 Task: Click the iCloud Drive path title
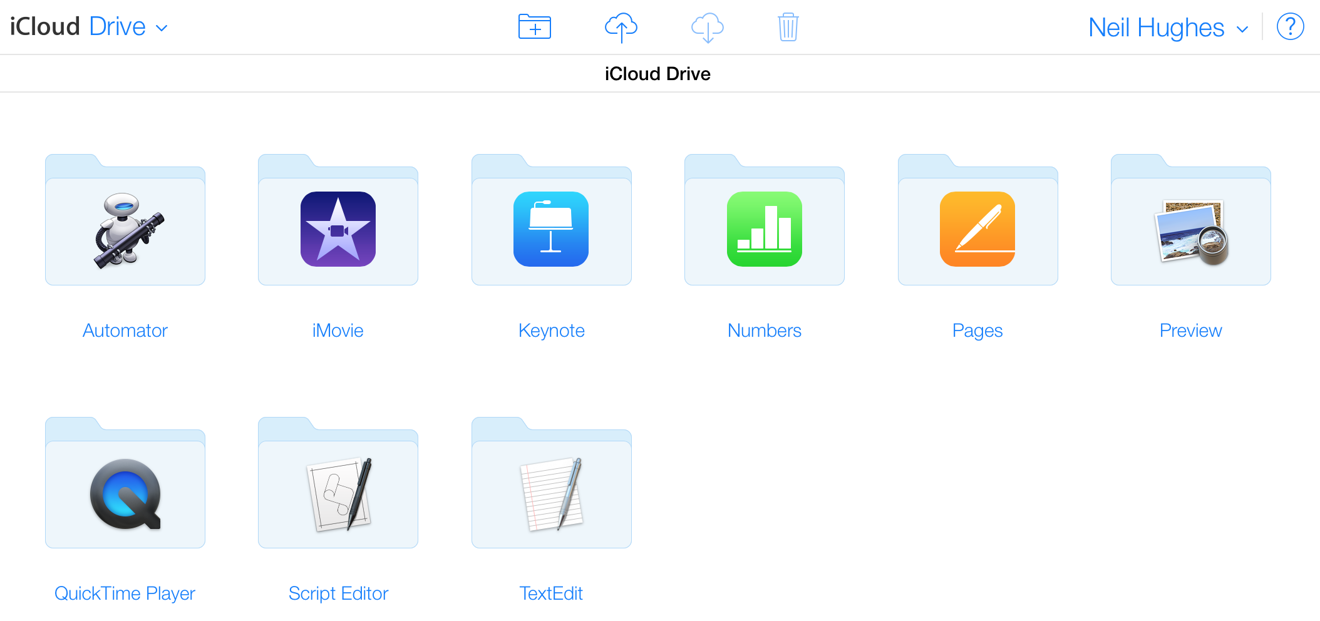click(658, 74)
